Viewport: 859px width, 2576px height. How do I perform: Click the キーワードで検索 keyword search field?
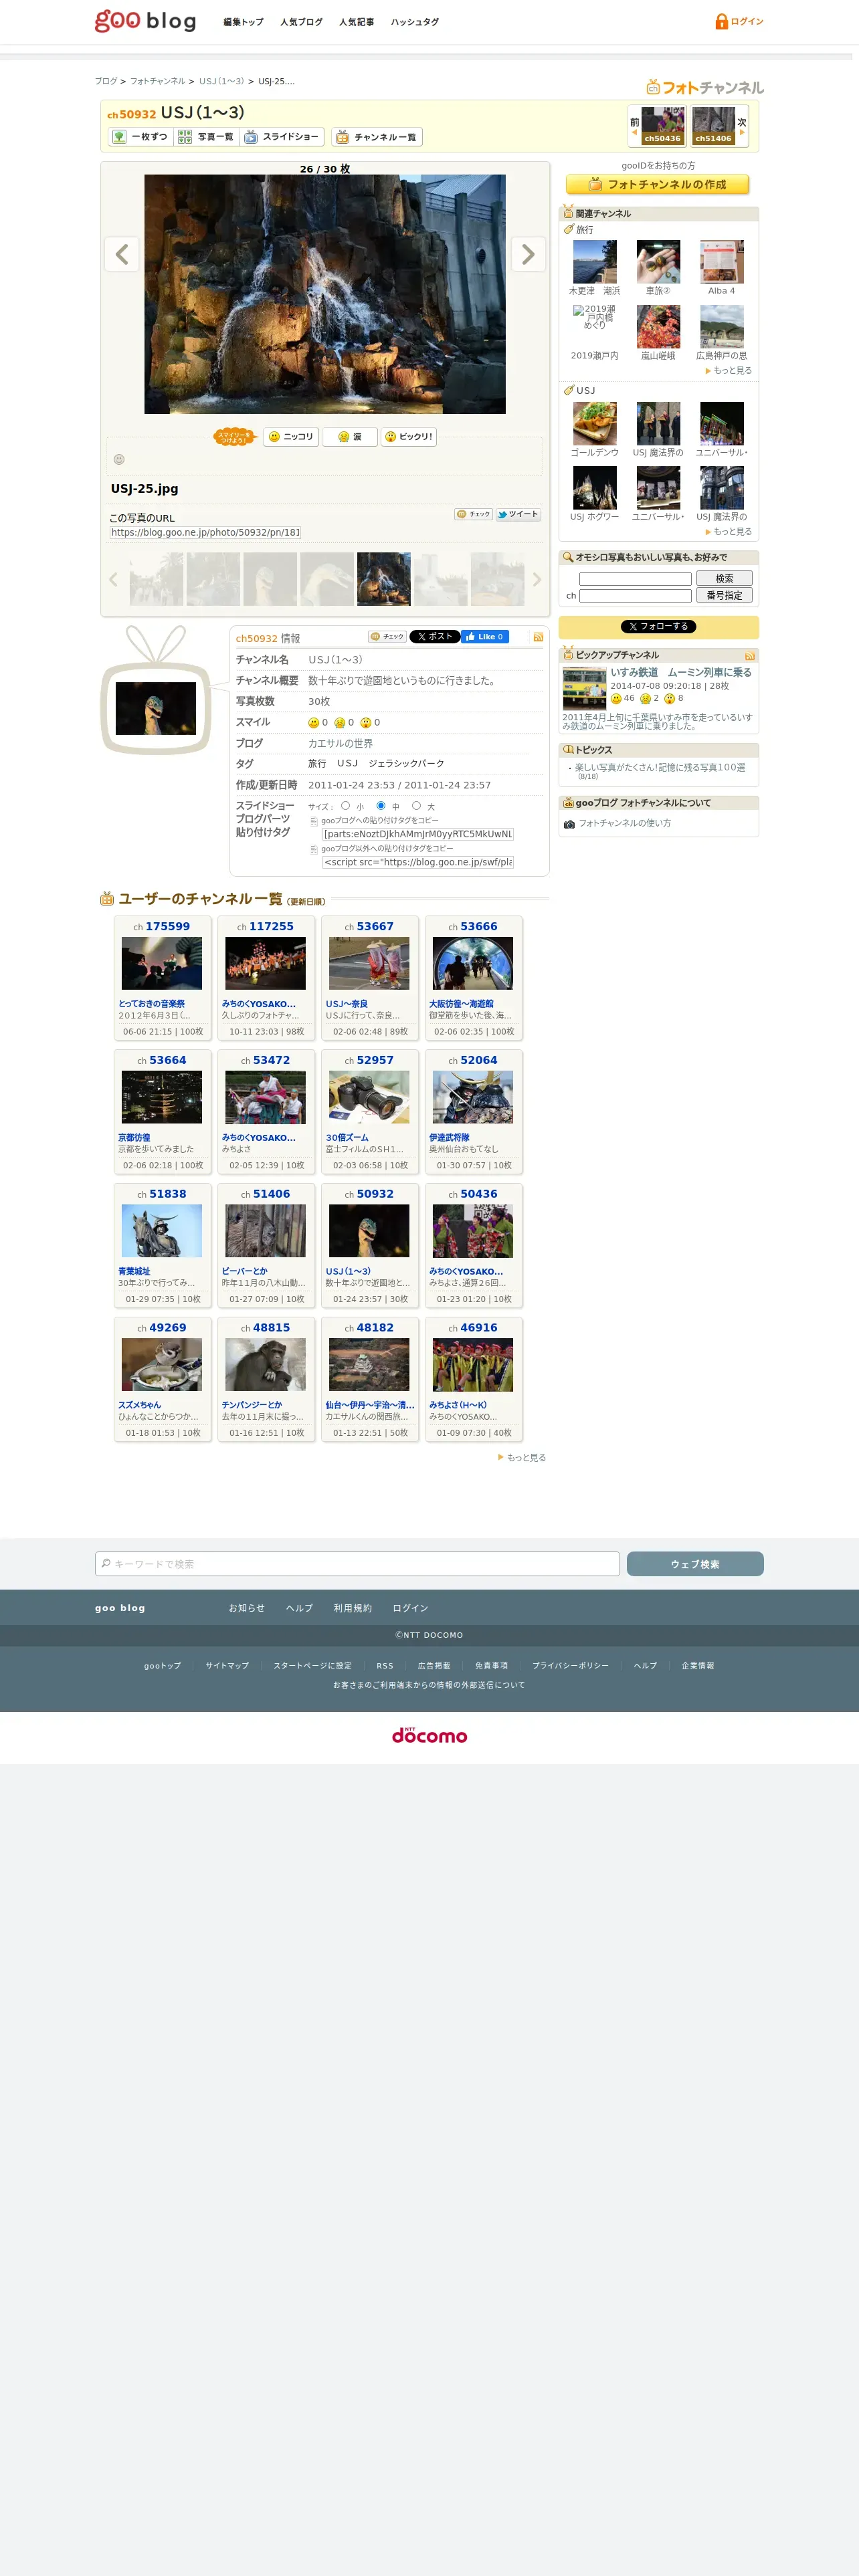[357, 1564]
